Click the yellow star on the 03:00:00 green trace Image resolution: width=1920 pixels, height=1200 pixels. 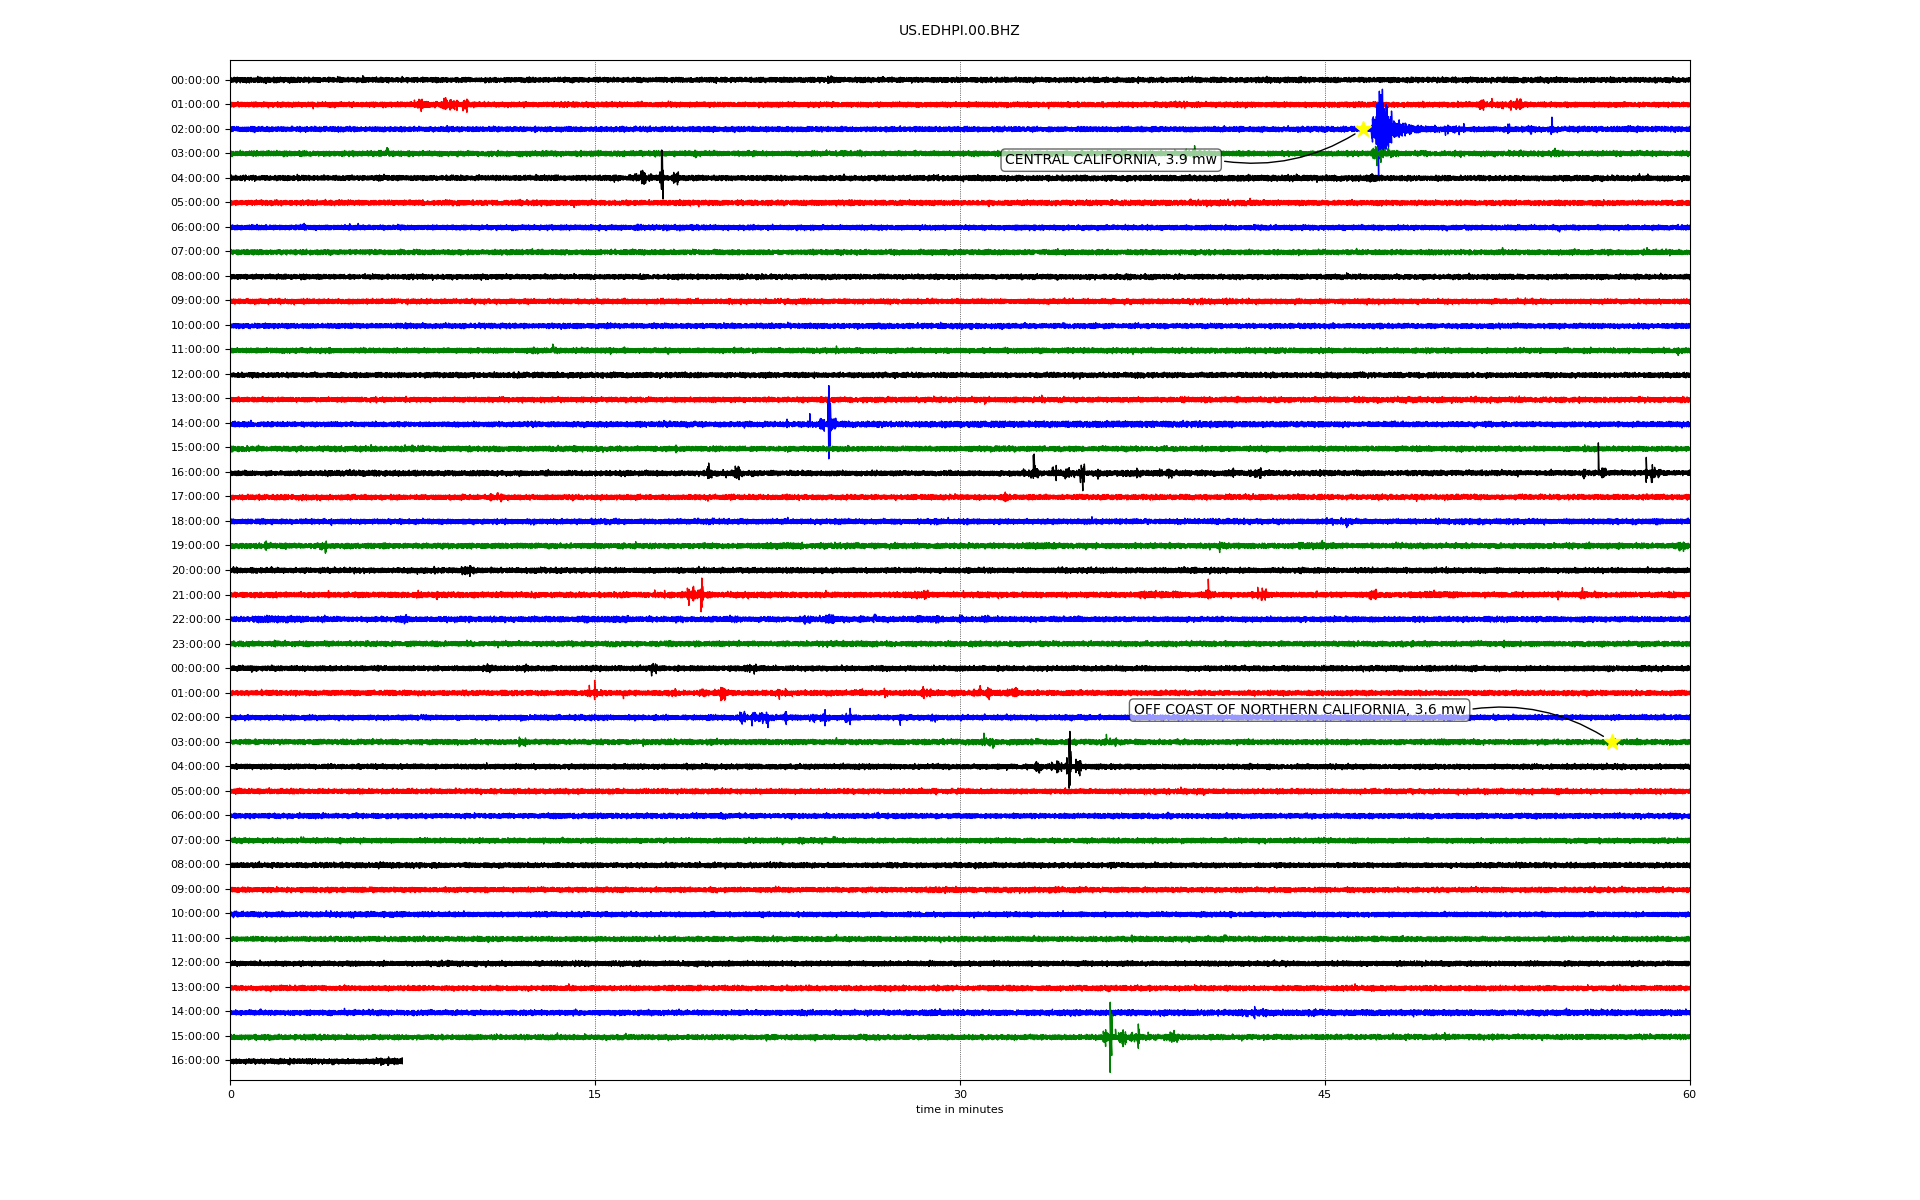coord(1611,742)
